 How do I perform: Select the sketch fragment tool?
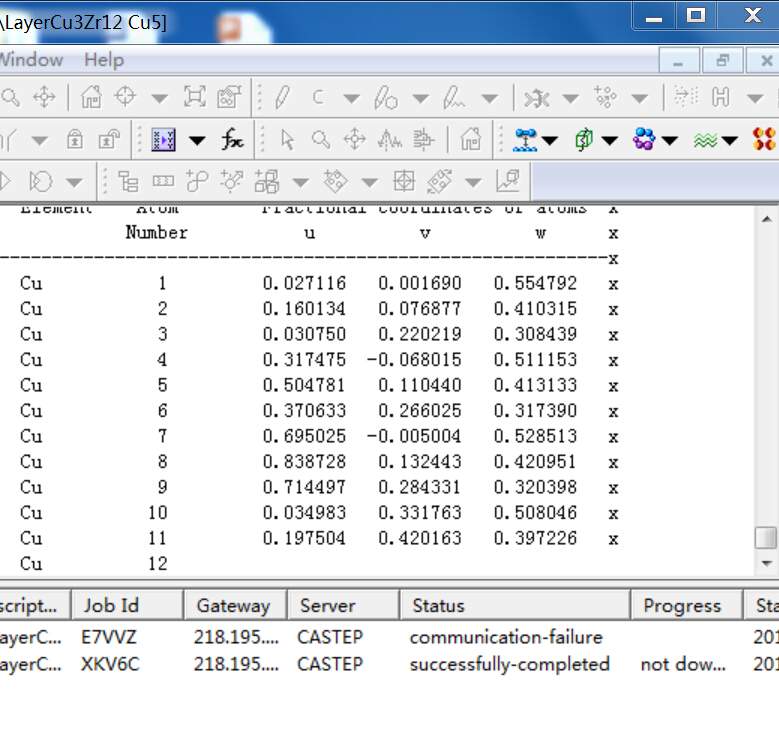click(454, 97)
